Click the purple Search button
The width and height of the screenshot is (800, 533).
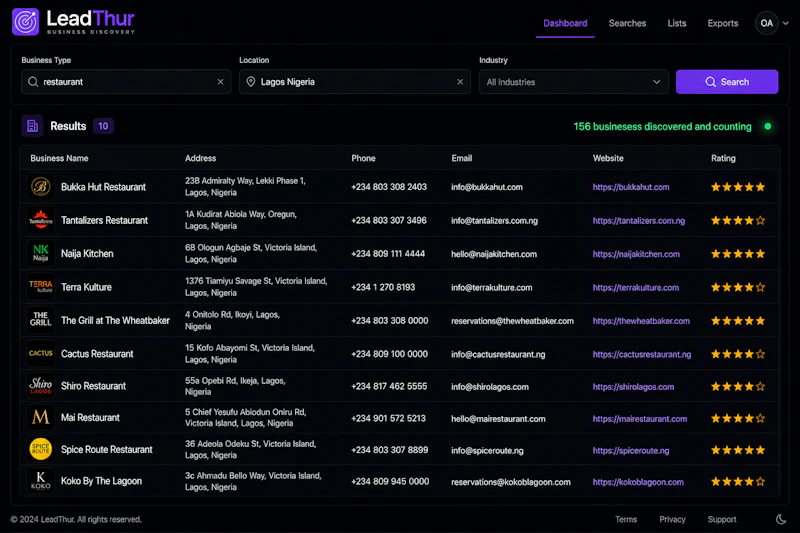(727, 82)
